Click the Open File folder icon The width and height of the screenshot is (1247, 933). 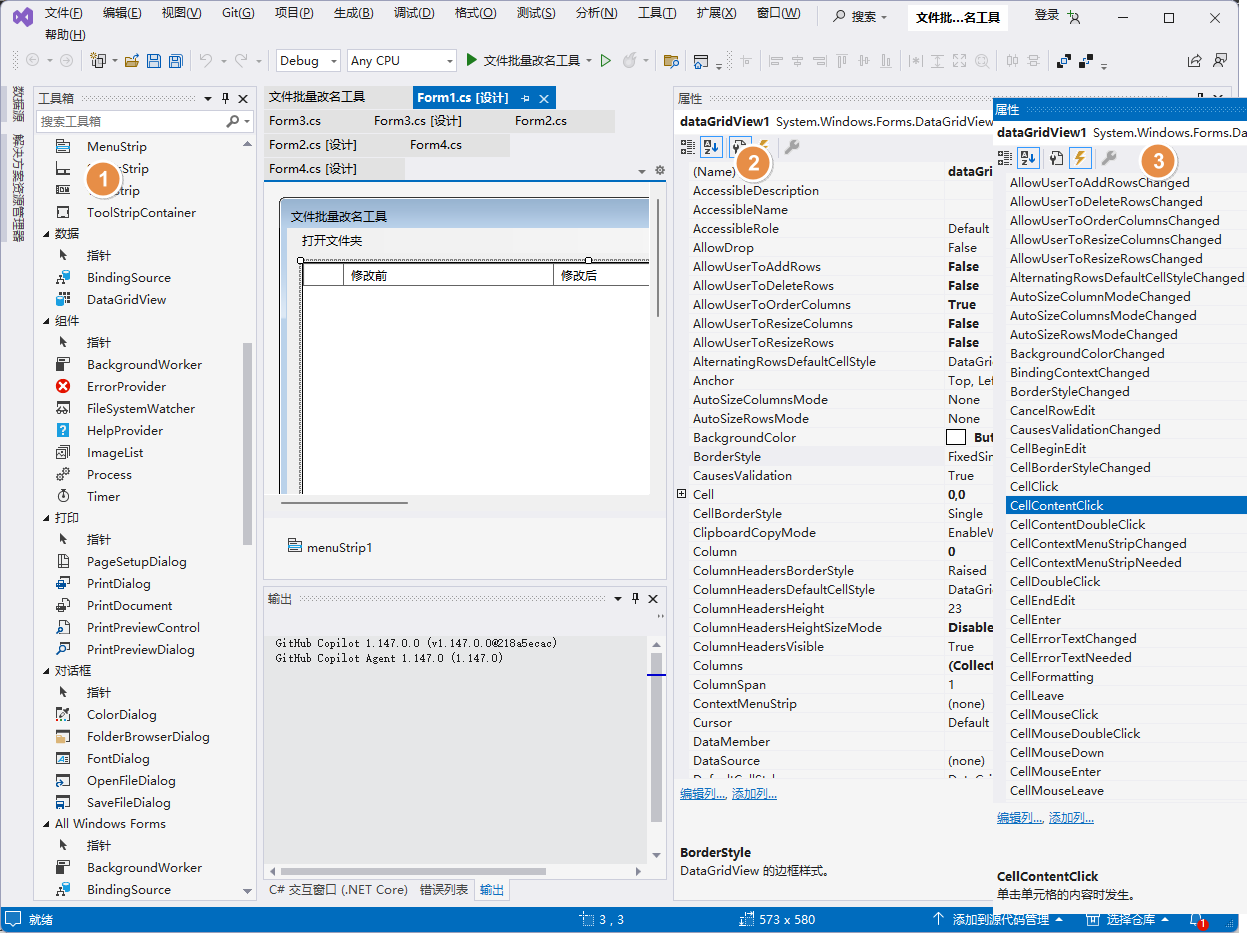(131, 61)
